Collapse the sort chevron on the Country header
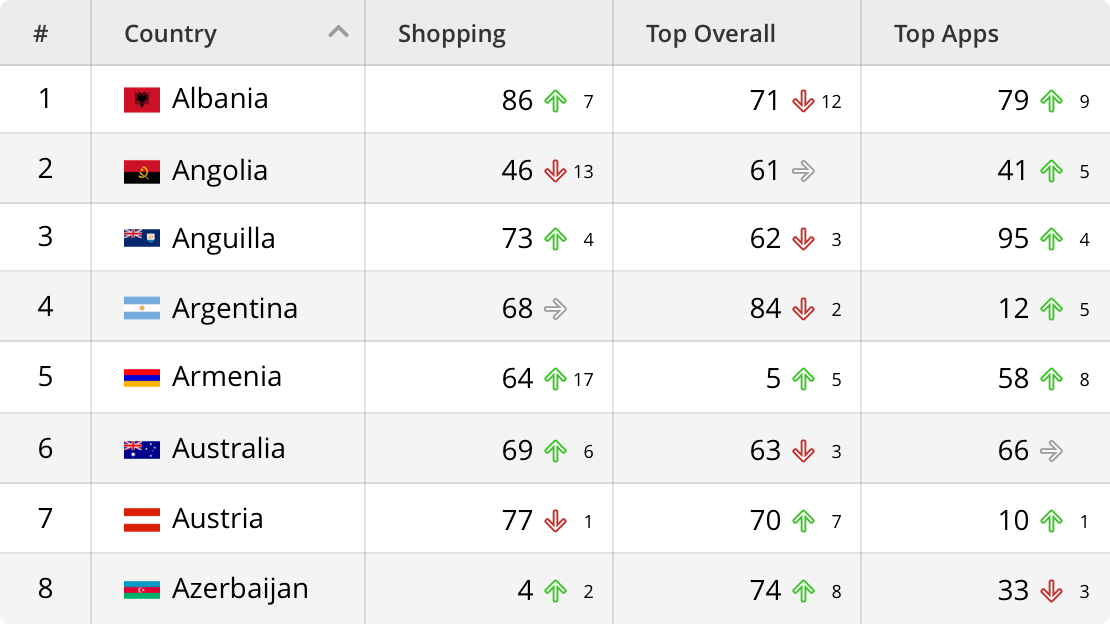This screenshot has height=624, width=1110. (338, 32)
